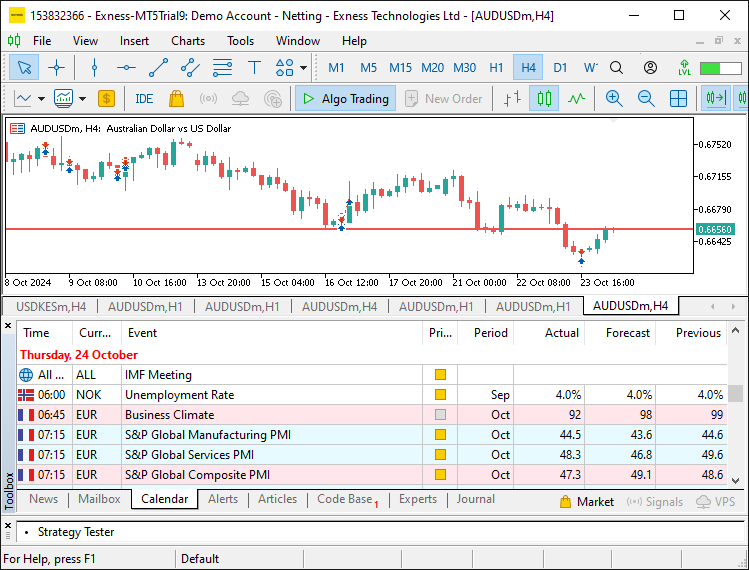Switch chart to candlestick view
Viewport: 749px width, 570px height.
[x=544, y=99]
